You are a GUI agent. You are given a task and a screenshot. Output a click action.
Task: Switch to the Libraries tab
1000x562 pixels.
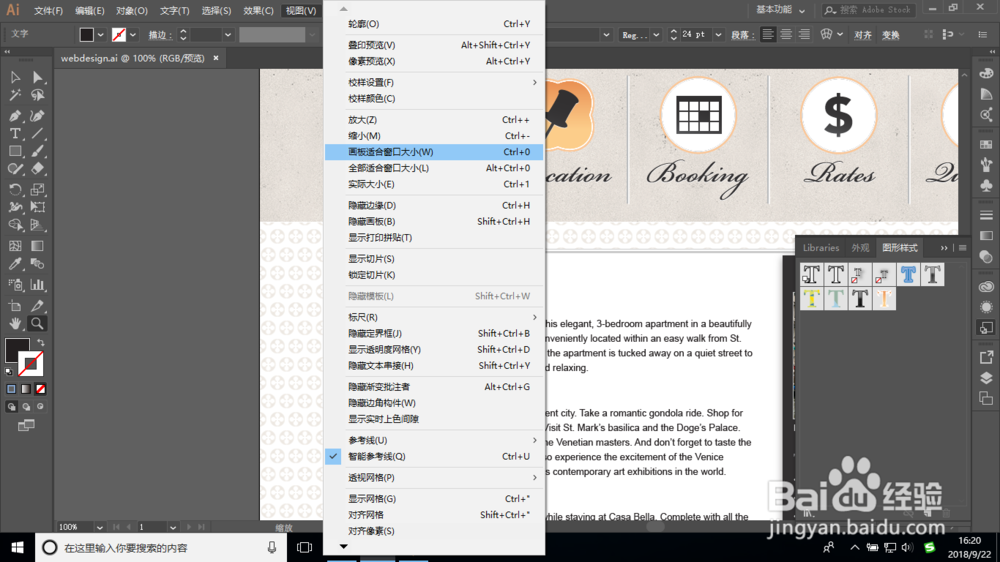coord(821,248)
